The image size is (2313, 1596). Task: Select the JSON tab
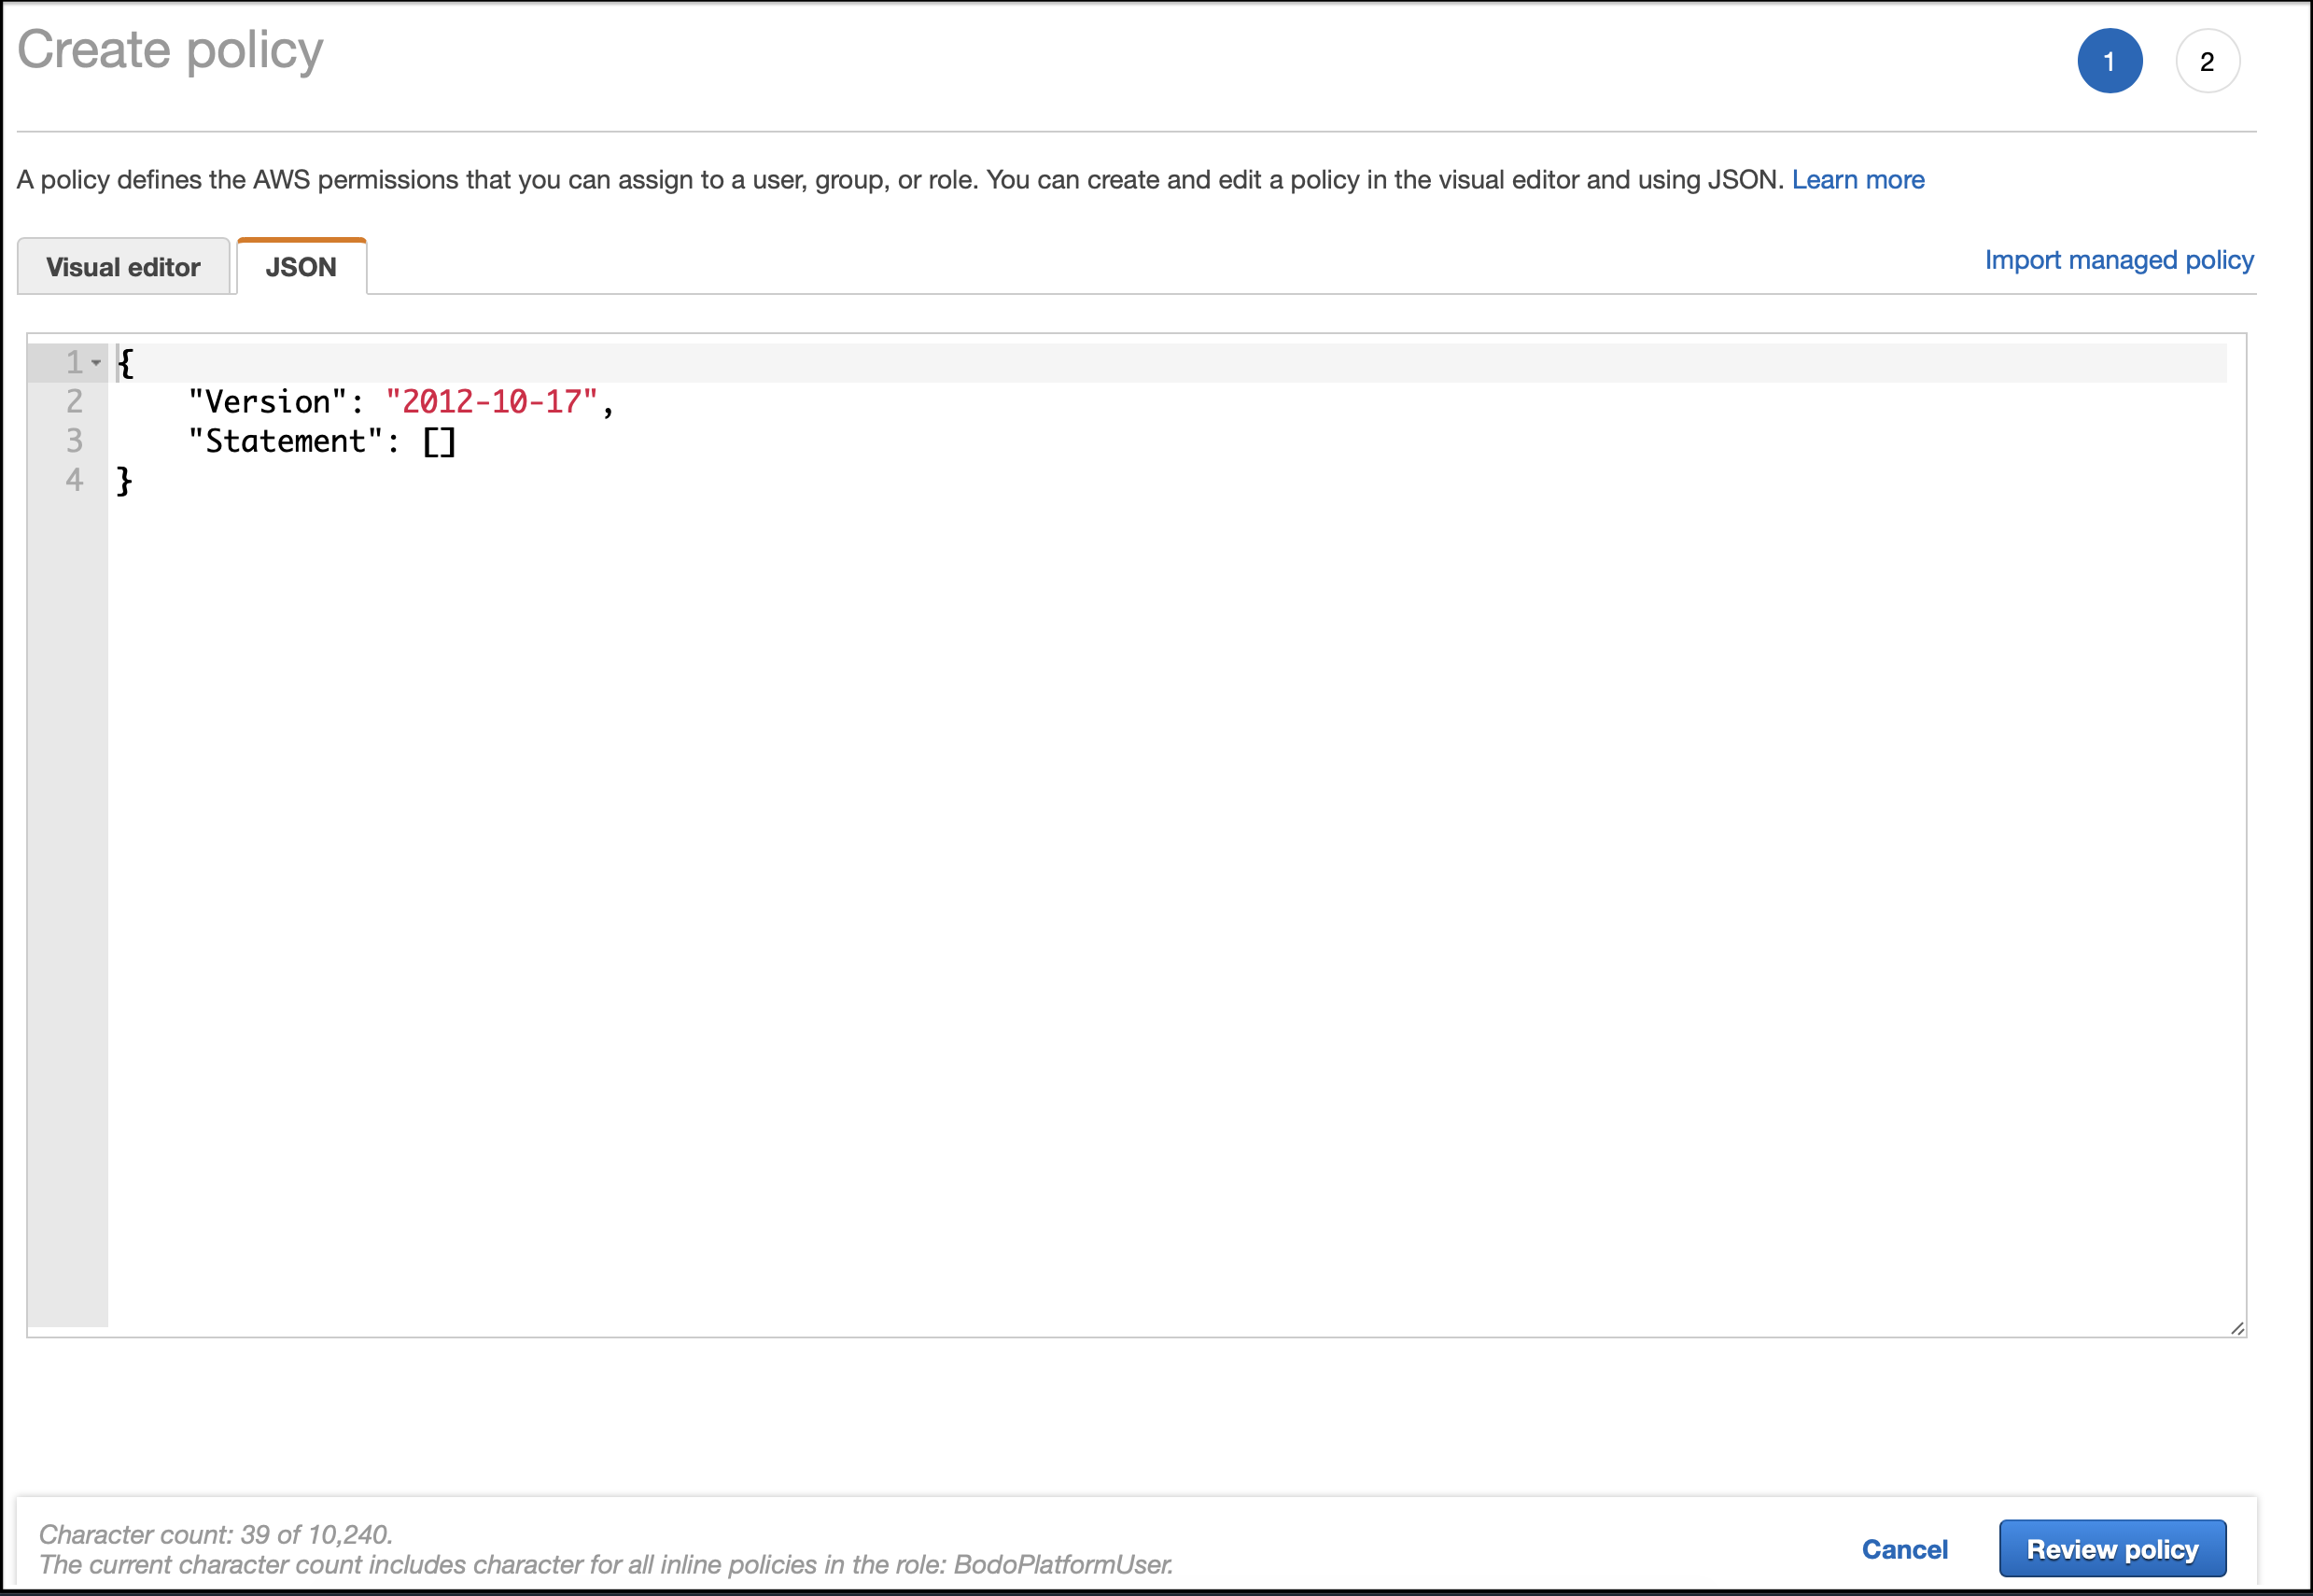301,267
